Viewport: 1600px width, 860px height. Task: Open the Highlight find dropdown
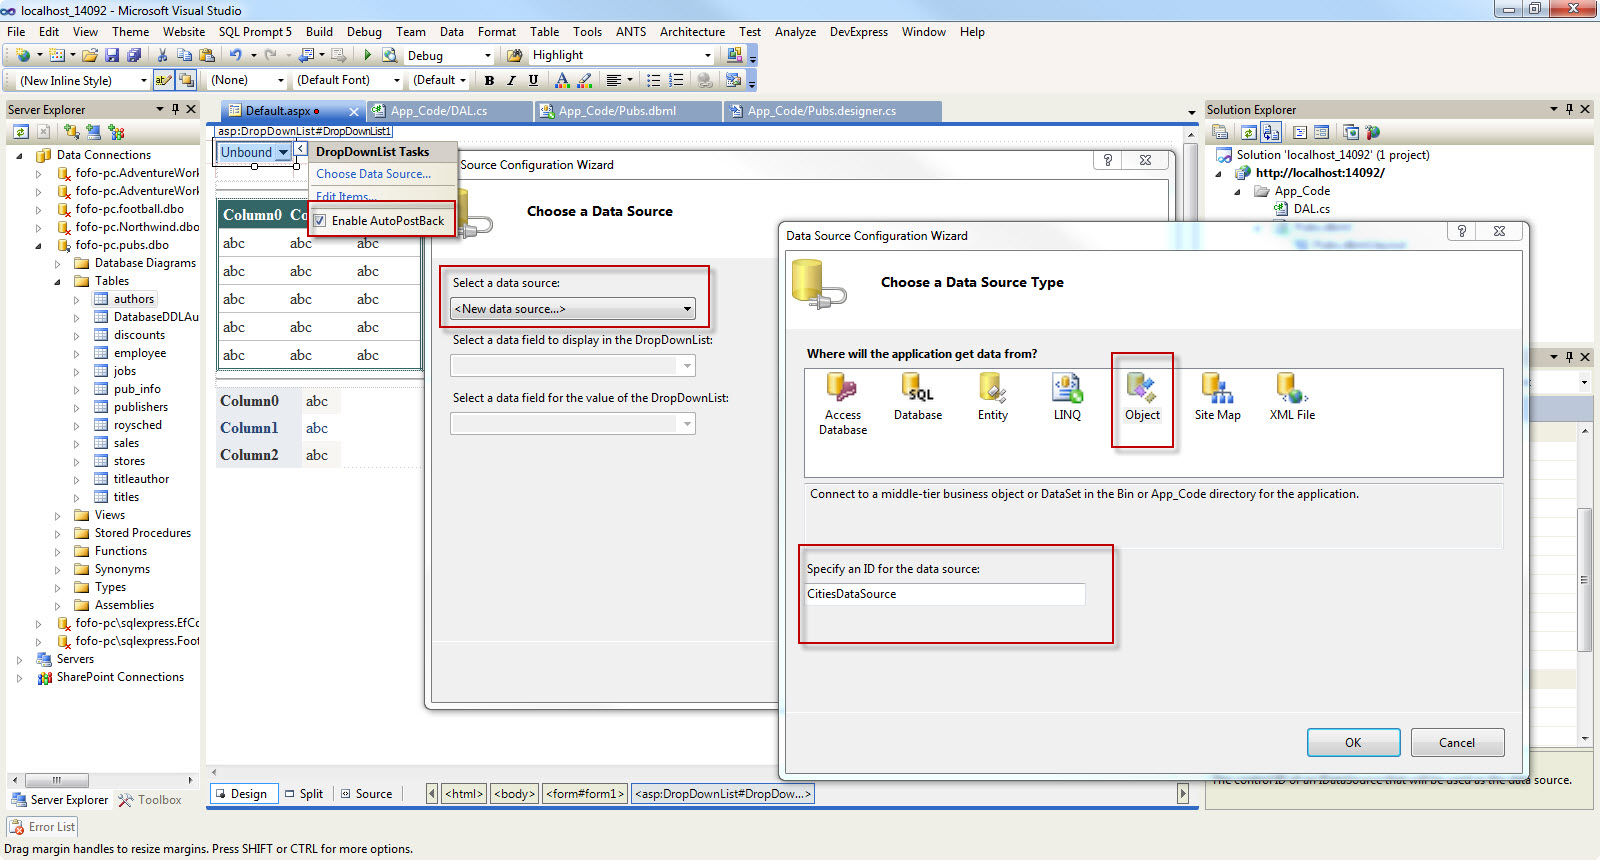point(708,56)
